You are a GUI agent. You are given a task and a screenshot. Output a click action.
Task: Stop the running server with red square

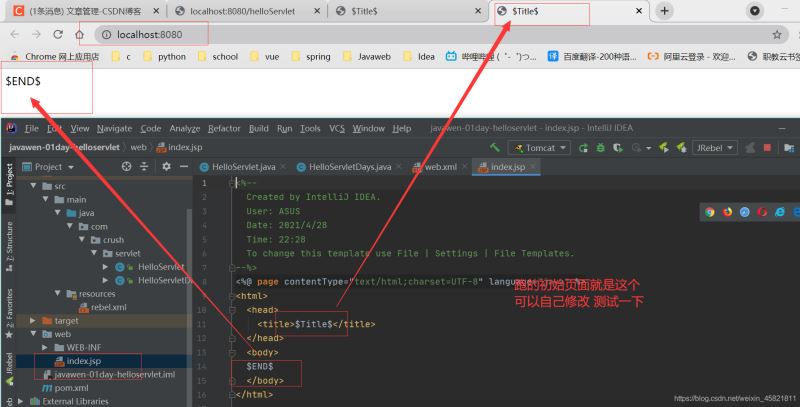[x=767, y=147]
